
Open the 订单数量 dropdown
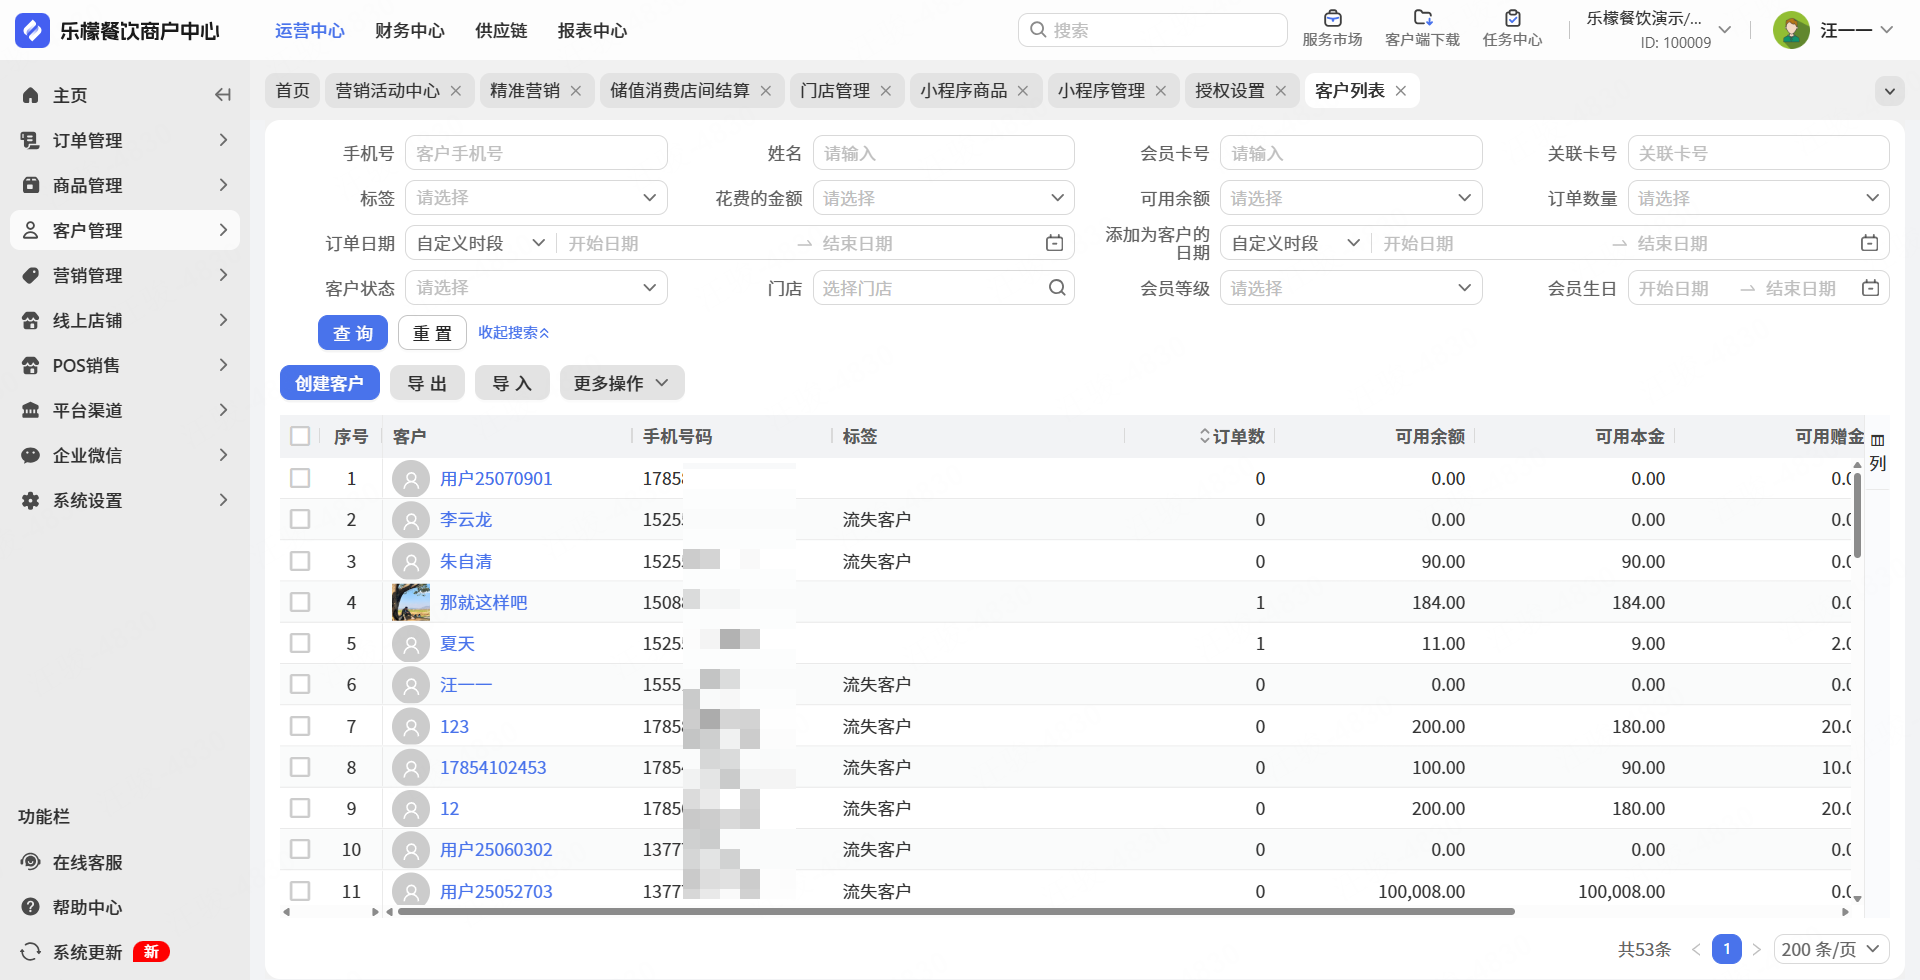(x=1758, y=198)
